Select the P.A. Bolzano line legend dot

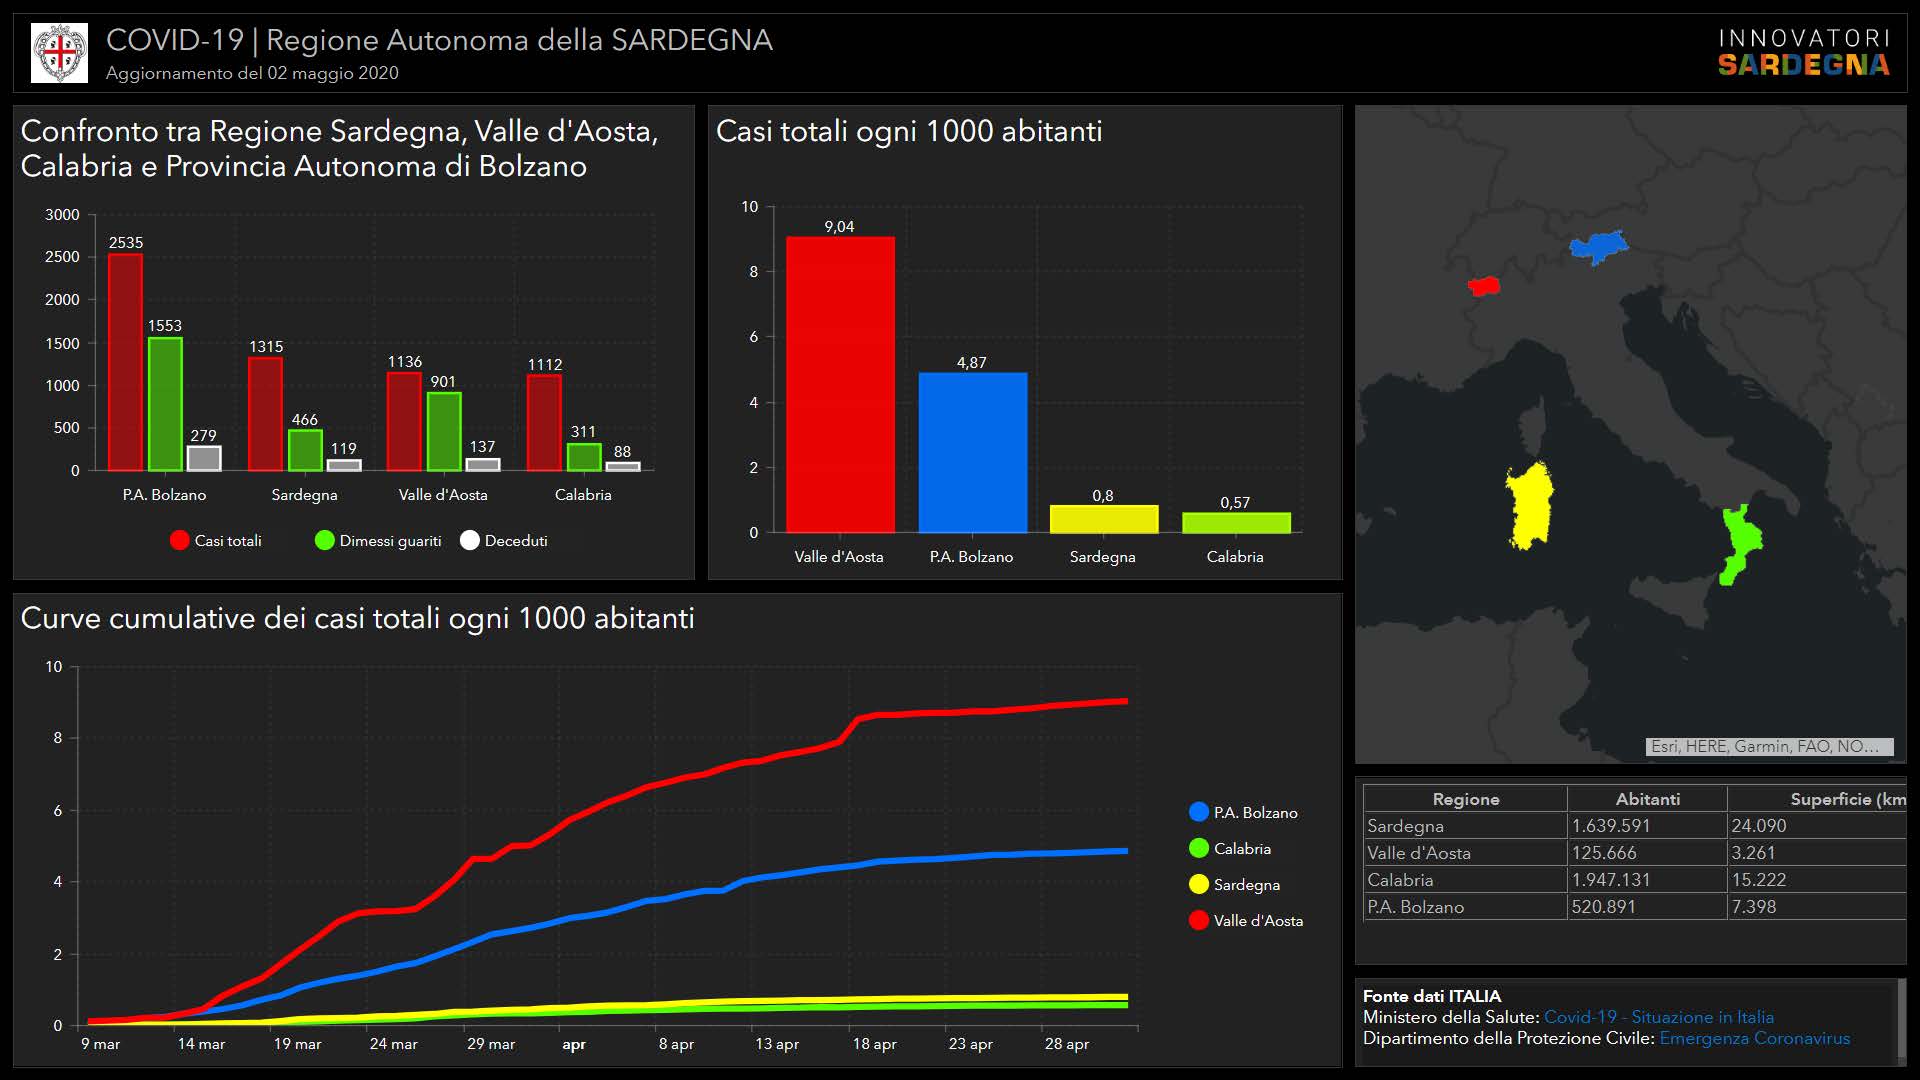click(1199, 813)
